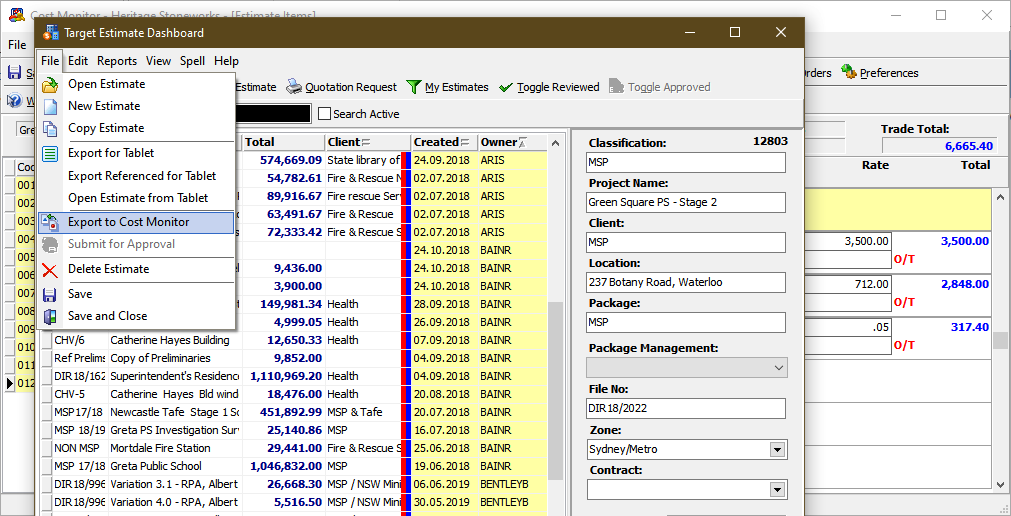This screenshot has width=1011, height=516.
Task: Open the Help menu
Action: [226, 61]
